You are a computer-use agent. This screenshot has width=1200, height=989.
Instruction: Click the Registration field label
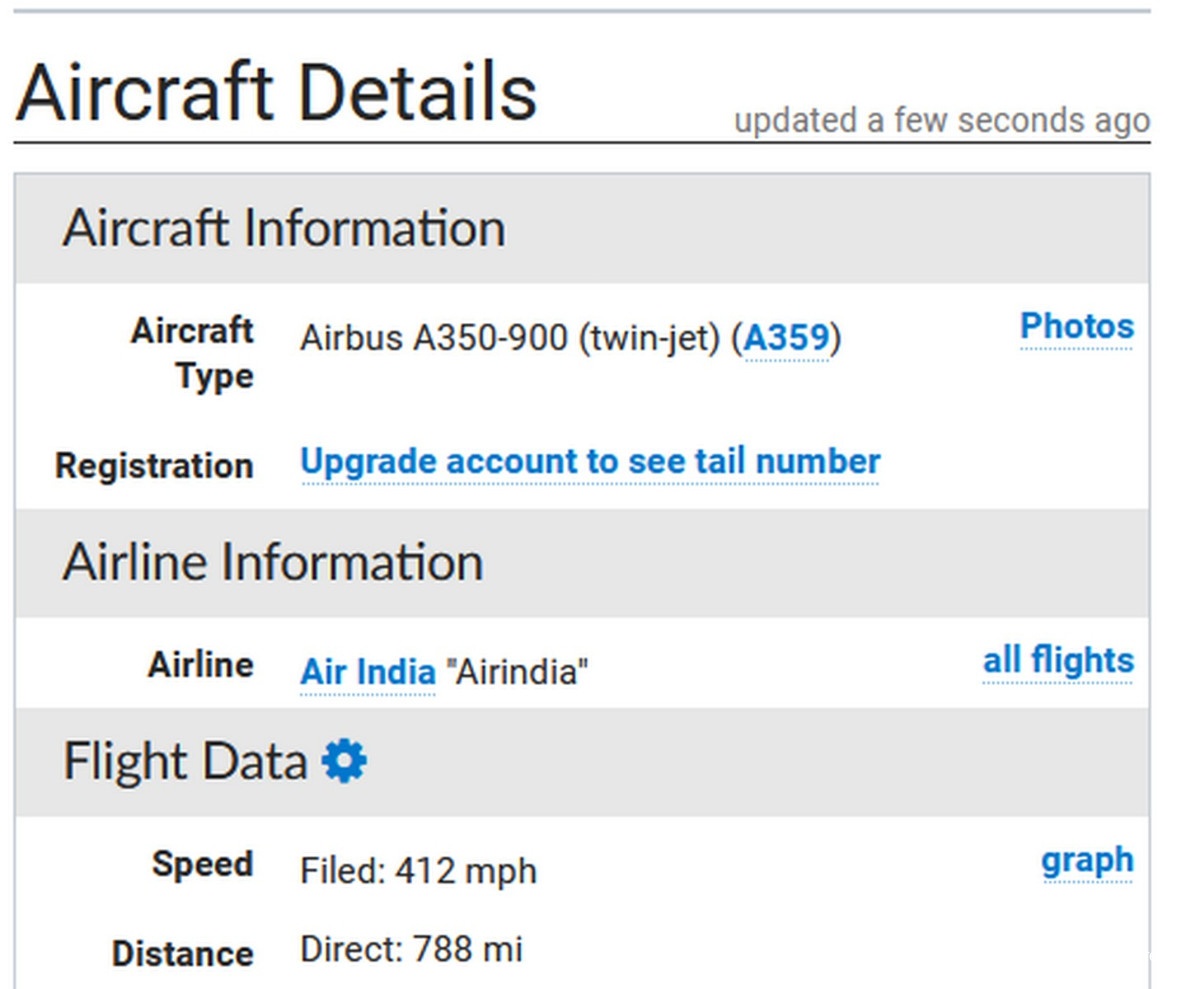pos(154,466)
